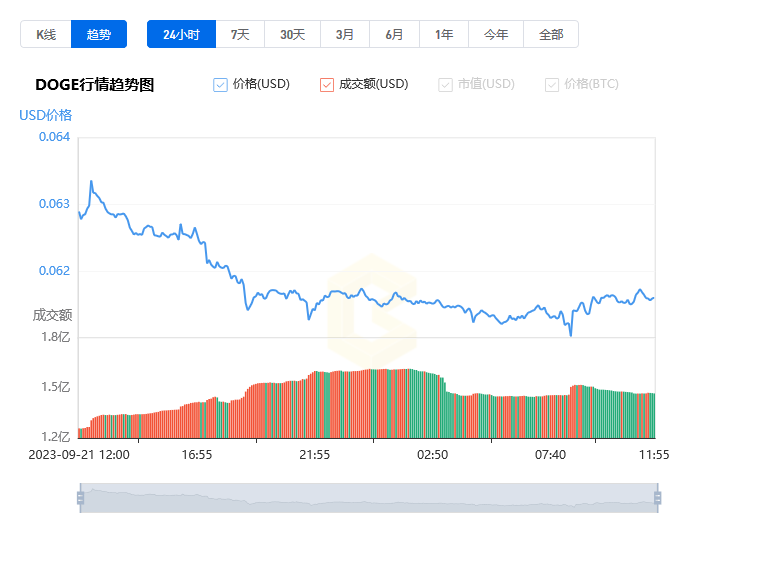780x563 pixels.
Task: Show the 1年 range chart
Action: point(444,34)
